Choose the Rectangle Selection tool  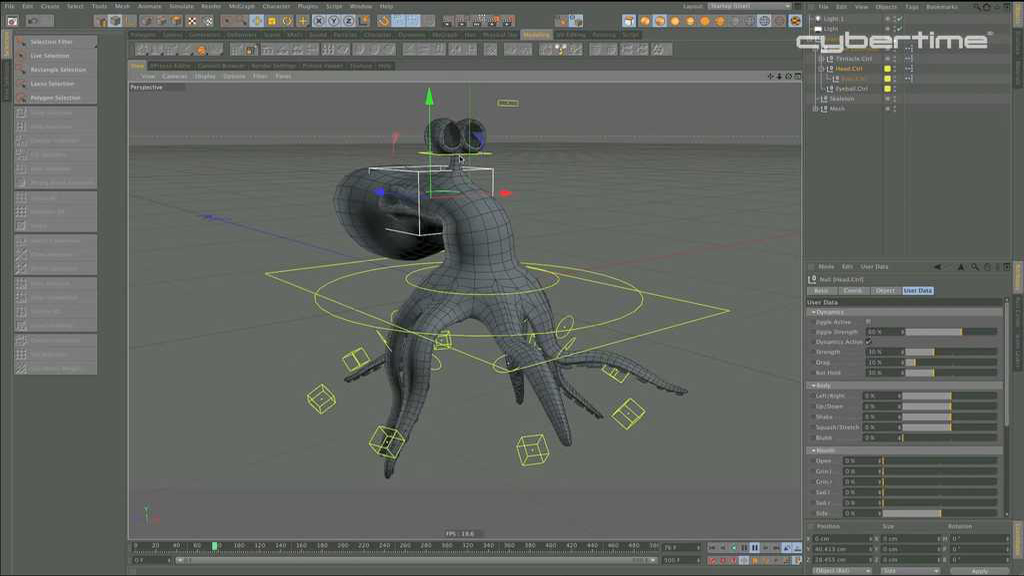[55, 70]
